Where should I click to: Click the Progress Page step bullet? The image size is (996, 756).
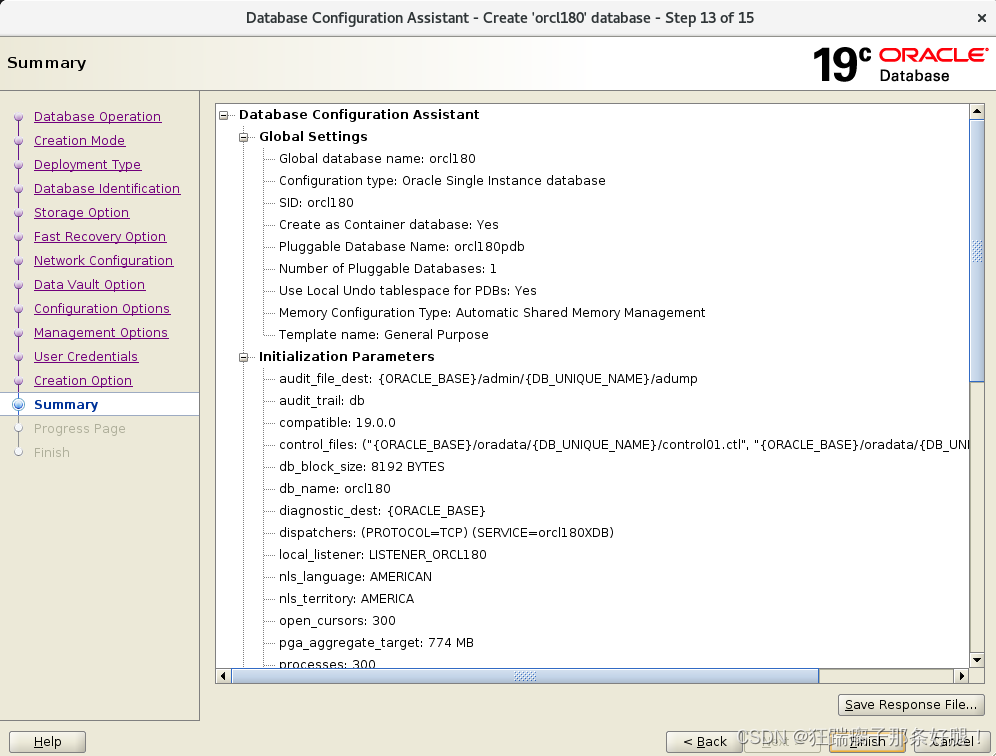pyautogui.click(x=20, y=428)
